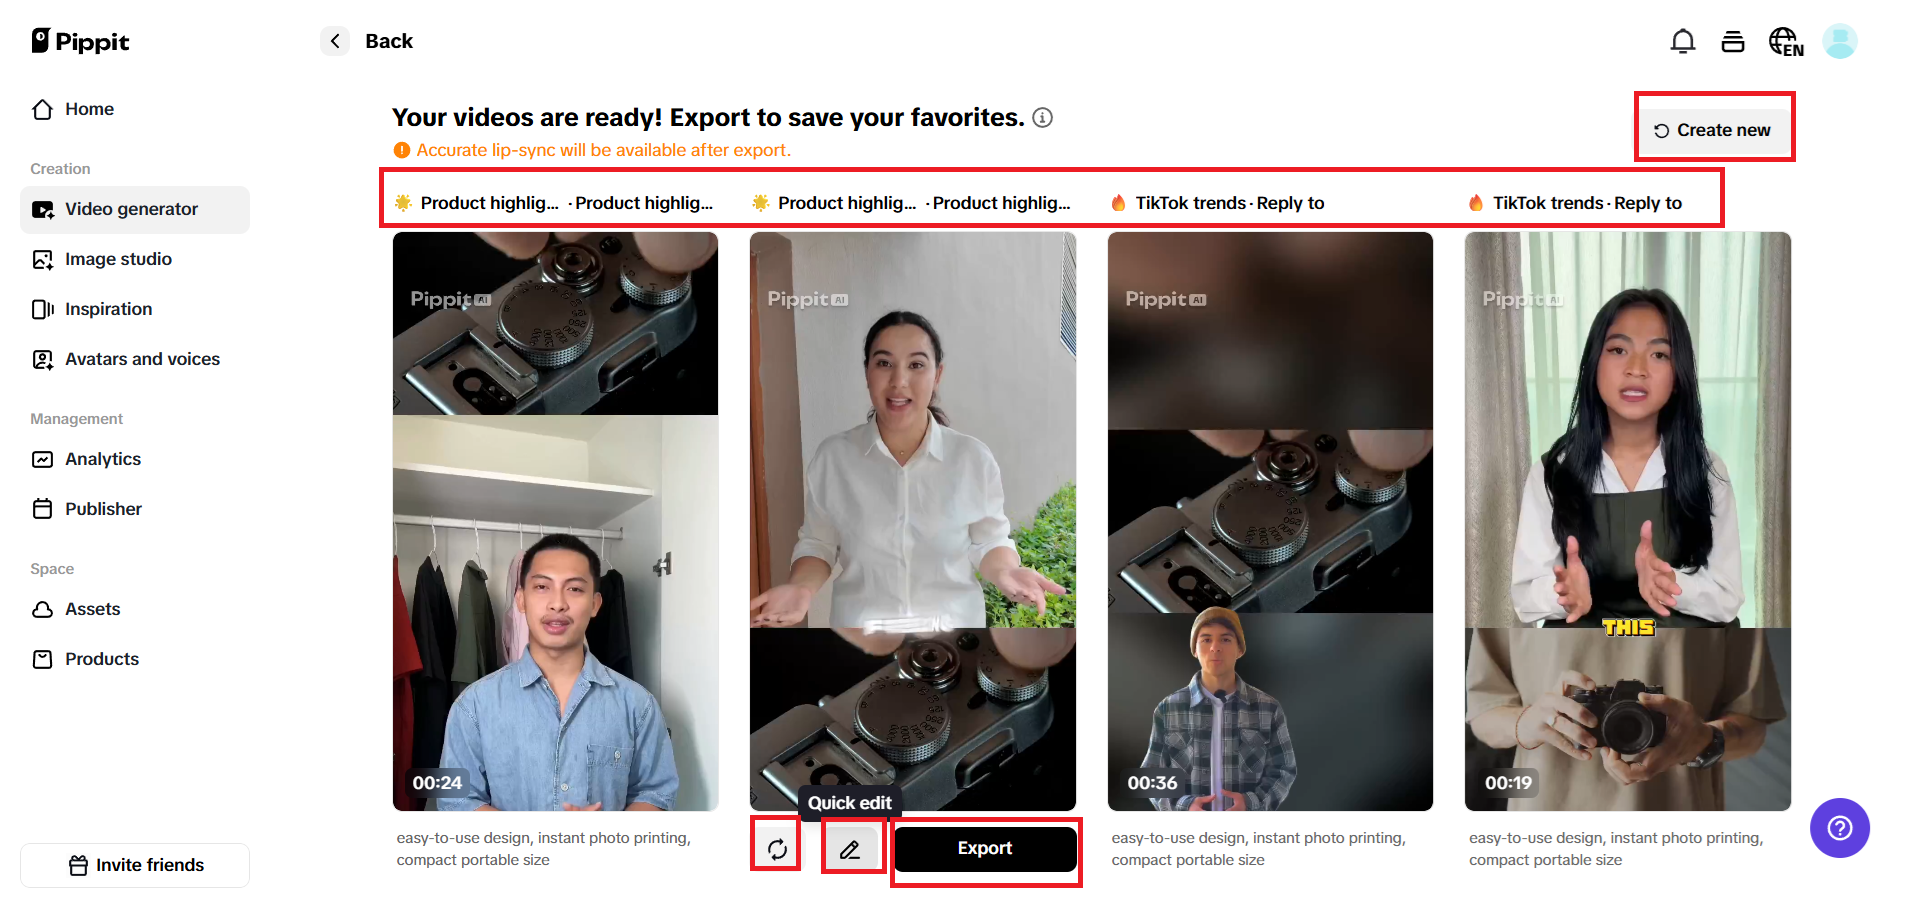Click the lip-sync availability notice

click(592, 150)
